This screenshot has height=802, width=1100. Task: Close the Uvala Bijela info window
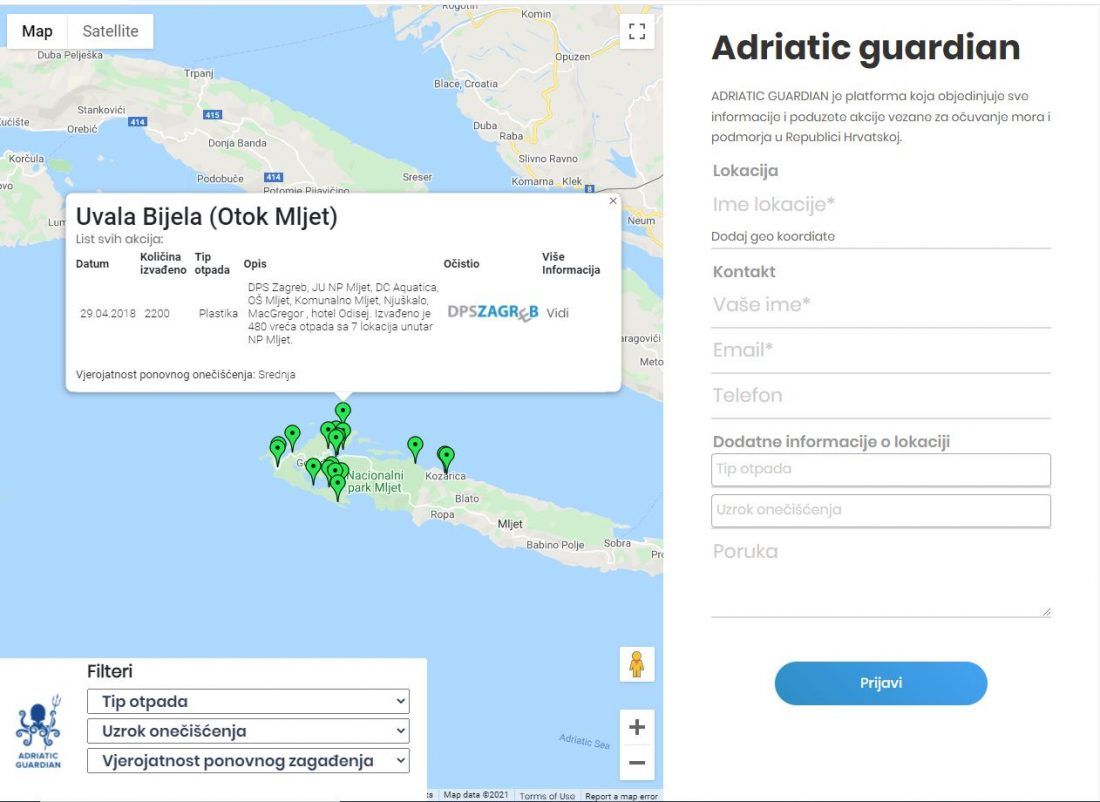(x=613, y=201)
